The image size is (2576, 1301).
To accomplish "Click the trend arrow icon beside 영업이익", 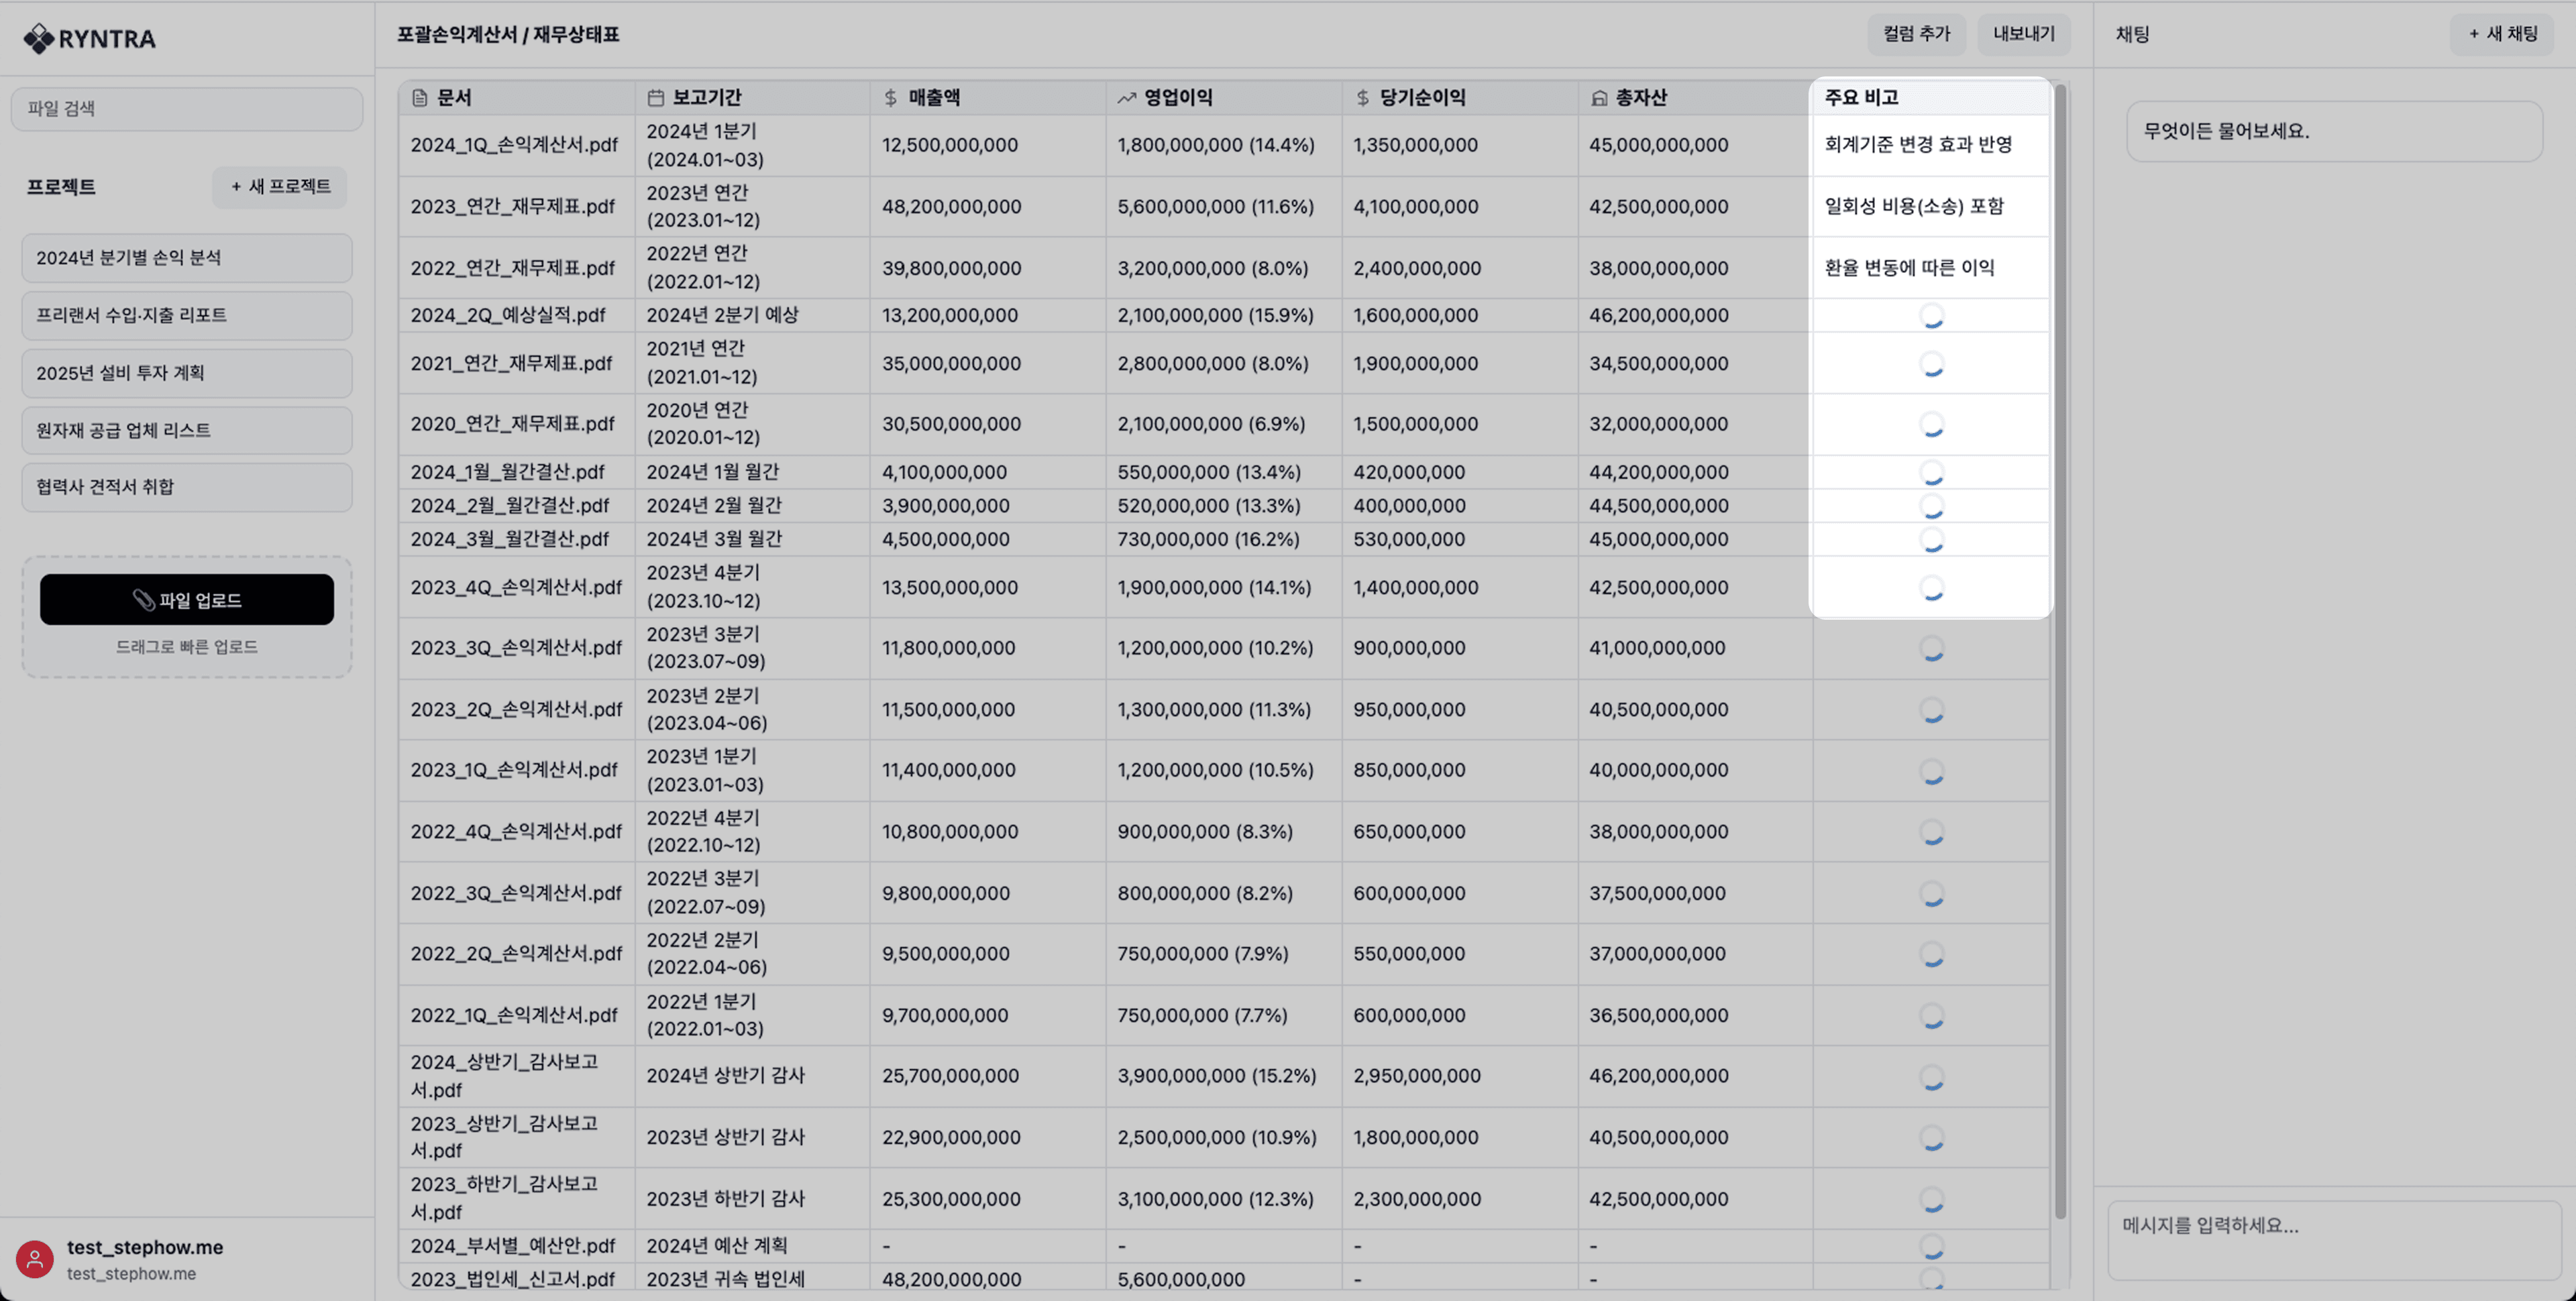I will (x=1127, y=98).
